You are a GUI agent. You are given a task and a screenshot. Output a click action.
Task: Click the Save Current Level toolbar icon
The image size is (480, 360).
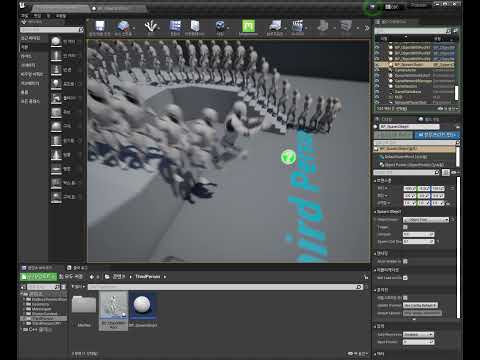coord(100,26)
